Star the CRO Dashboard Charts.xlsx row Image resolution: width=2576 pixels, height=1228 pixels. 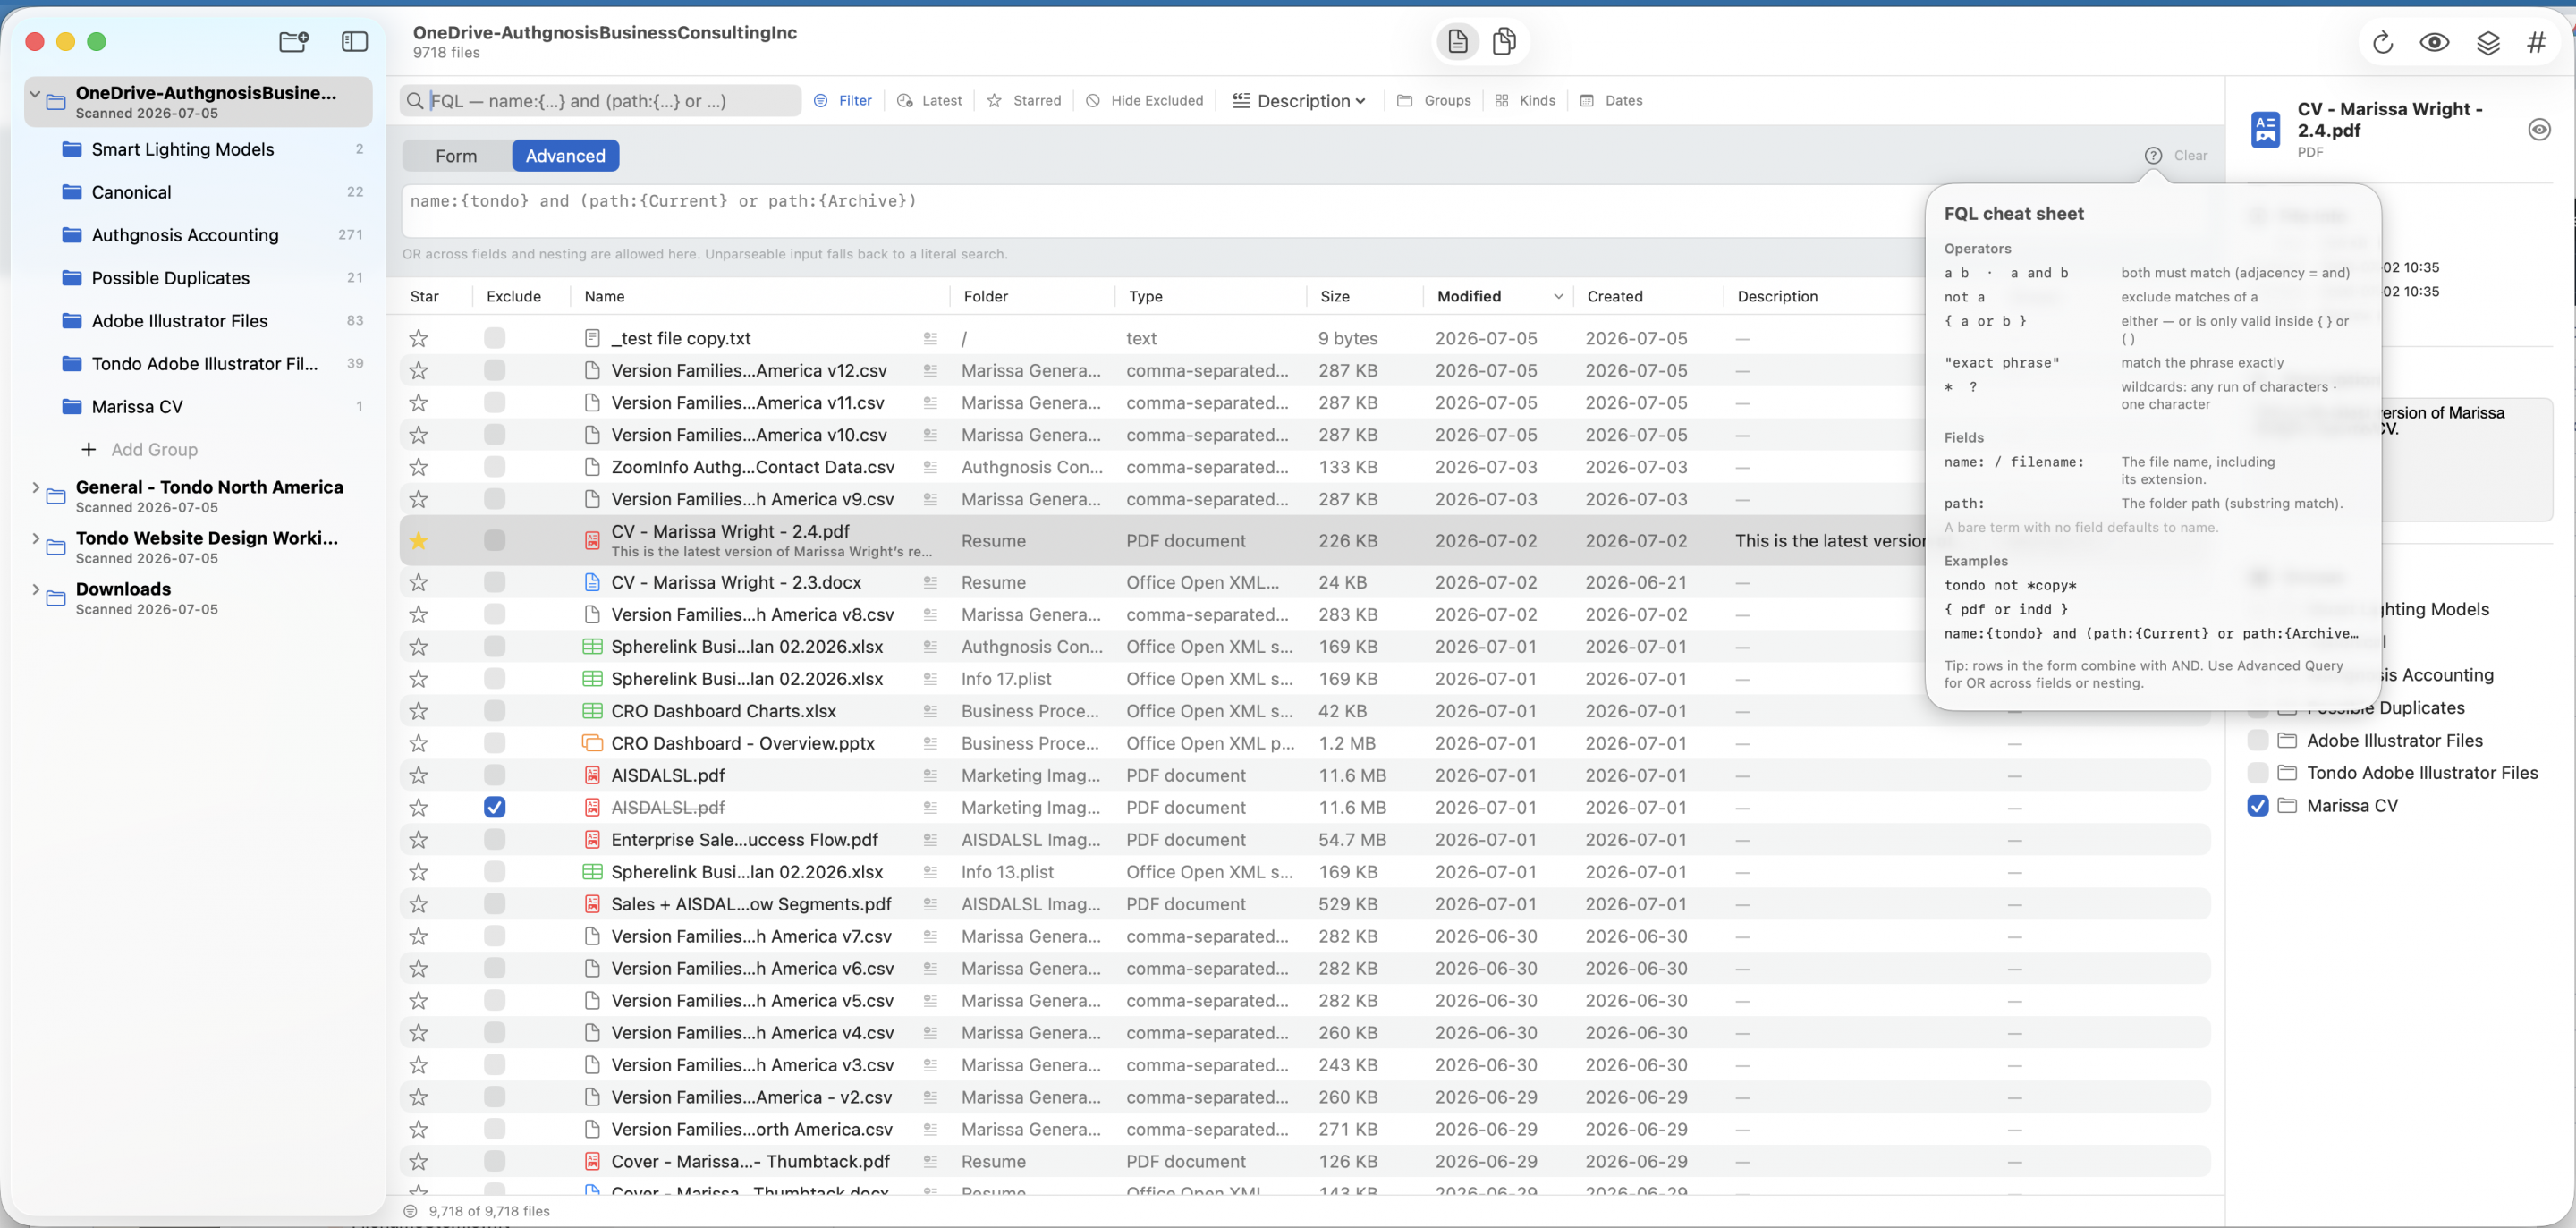pos(418,711)
